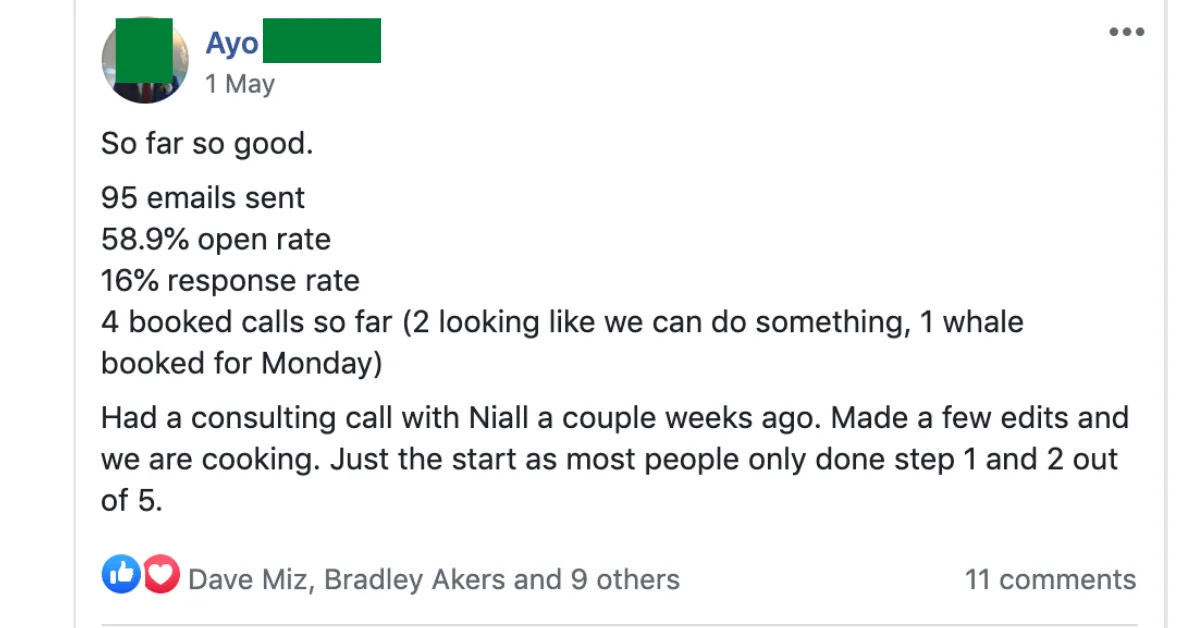Click the red heart Love reaction icon

(x=162, y=576)
